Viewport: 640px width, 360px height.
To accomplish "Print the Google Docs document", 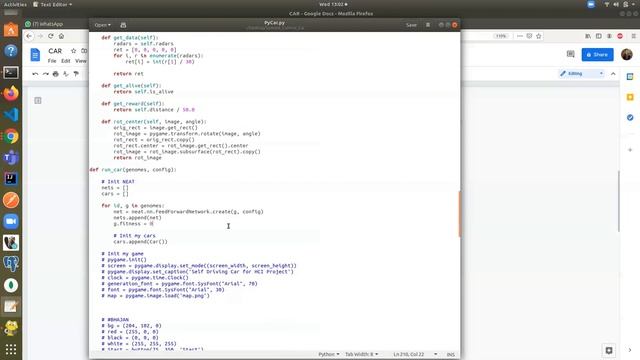I will click(56, 74).
